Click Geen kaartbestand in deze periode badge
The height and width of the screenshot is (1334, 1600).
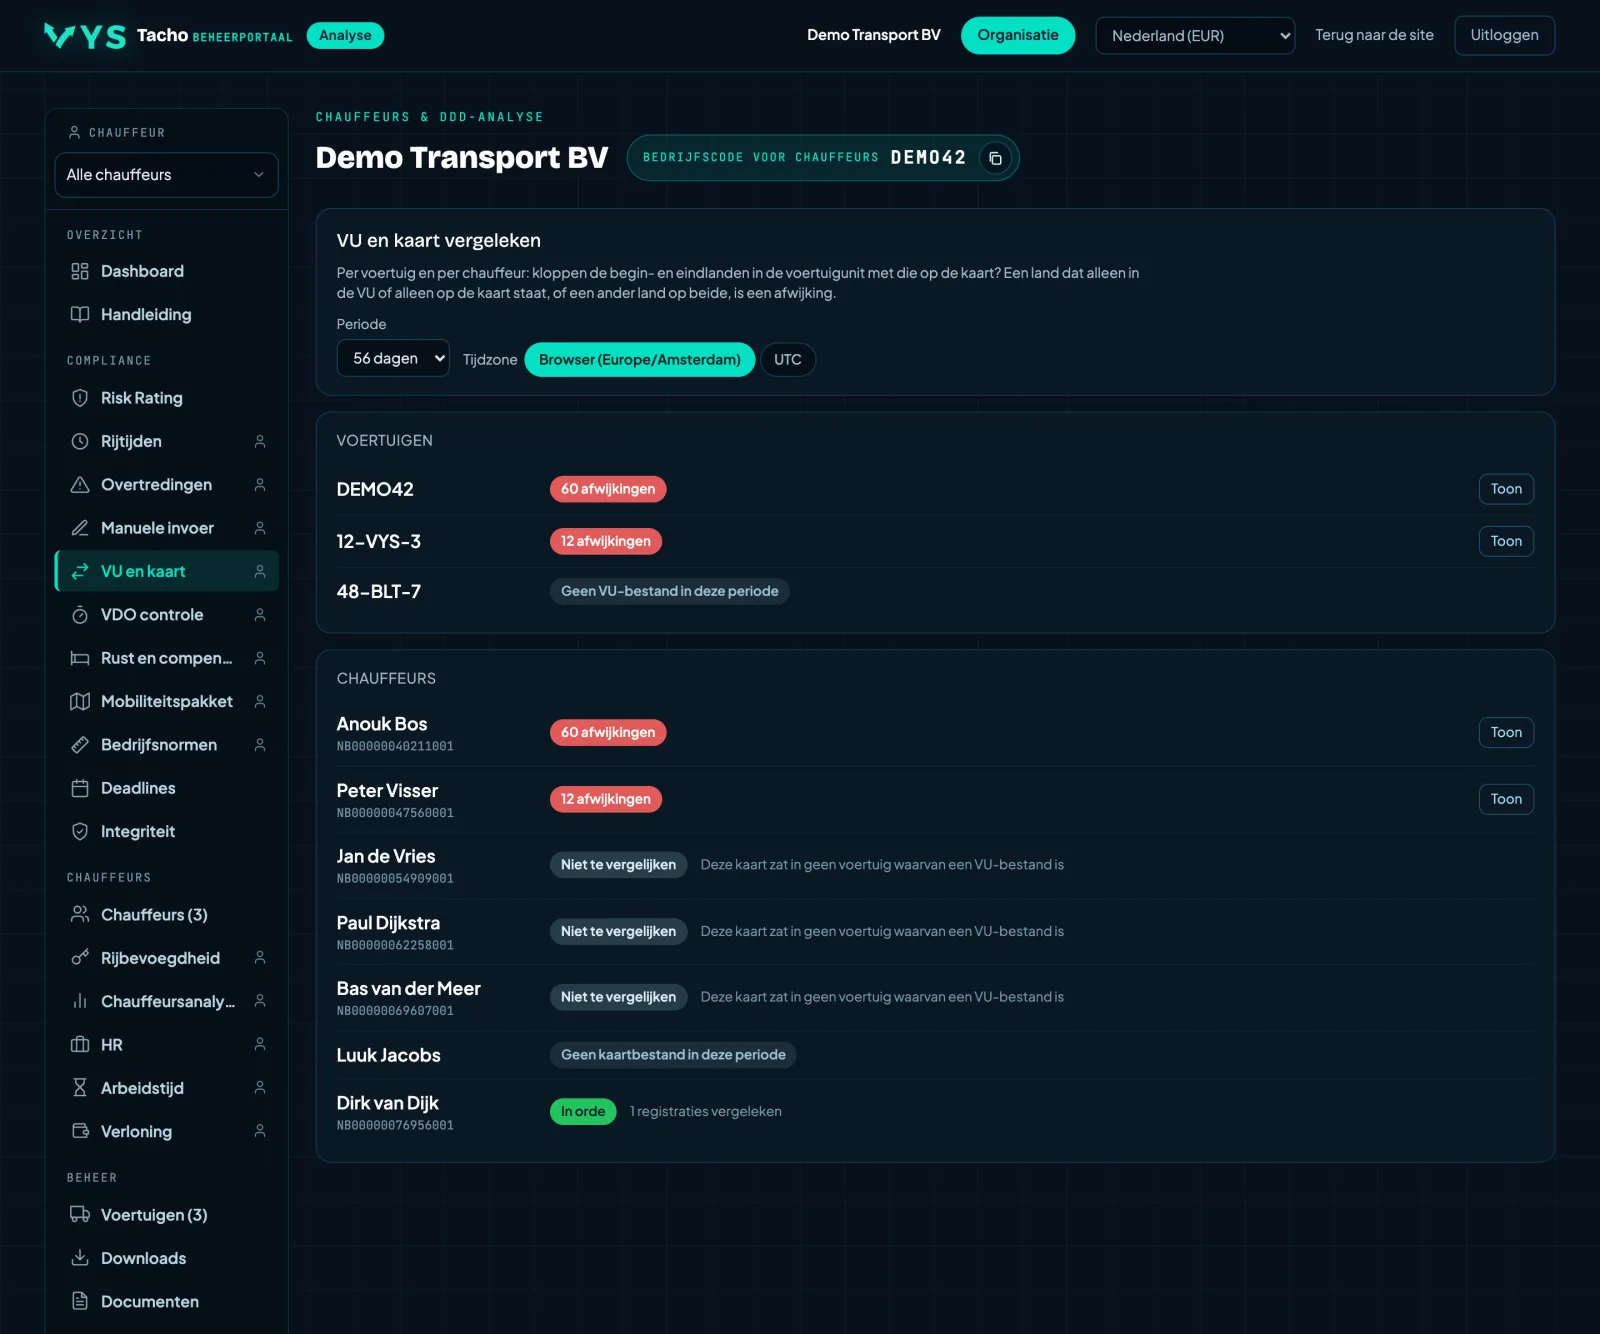pyautogui.click(x=673, y=1055)
